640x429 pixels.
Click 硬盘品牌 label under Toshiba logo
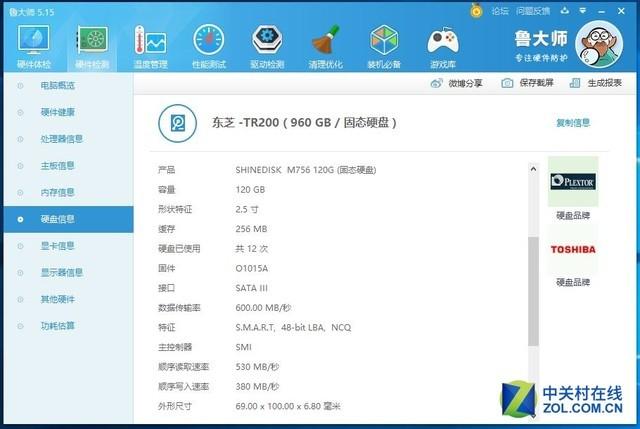pos(573,282)
